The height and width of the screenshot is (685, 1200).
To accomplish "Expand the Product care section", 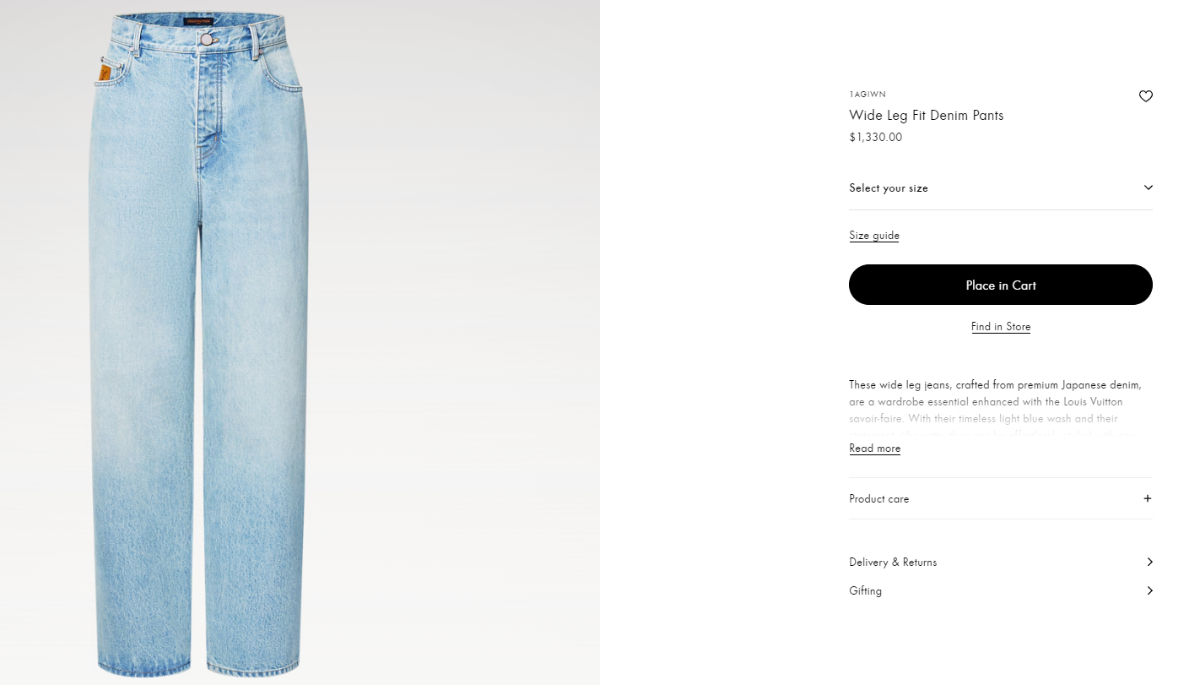I will point(1000,498).
